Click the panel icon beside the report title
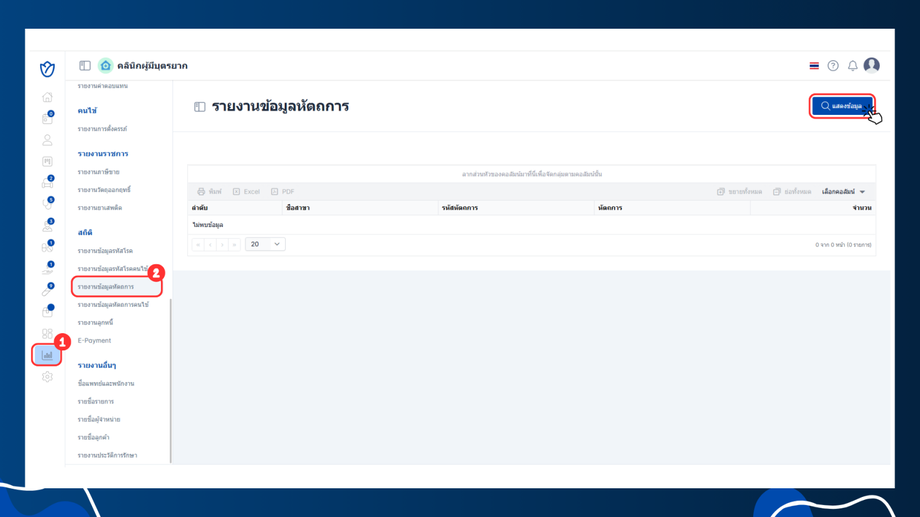The image size is (920, 517). click(x=199, y=107)
